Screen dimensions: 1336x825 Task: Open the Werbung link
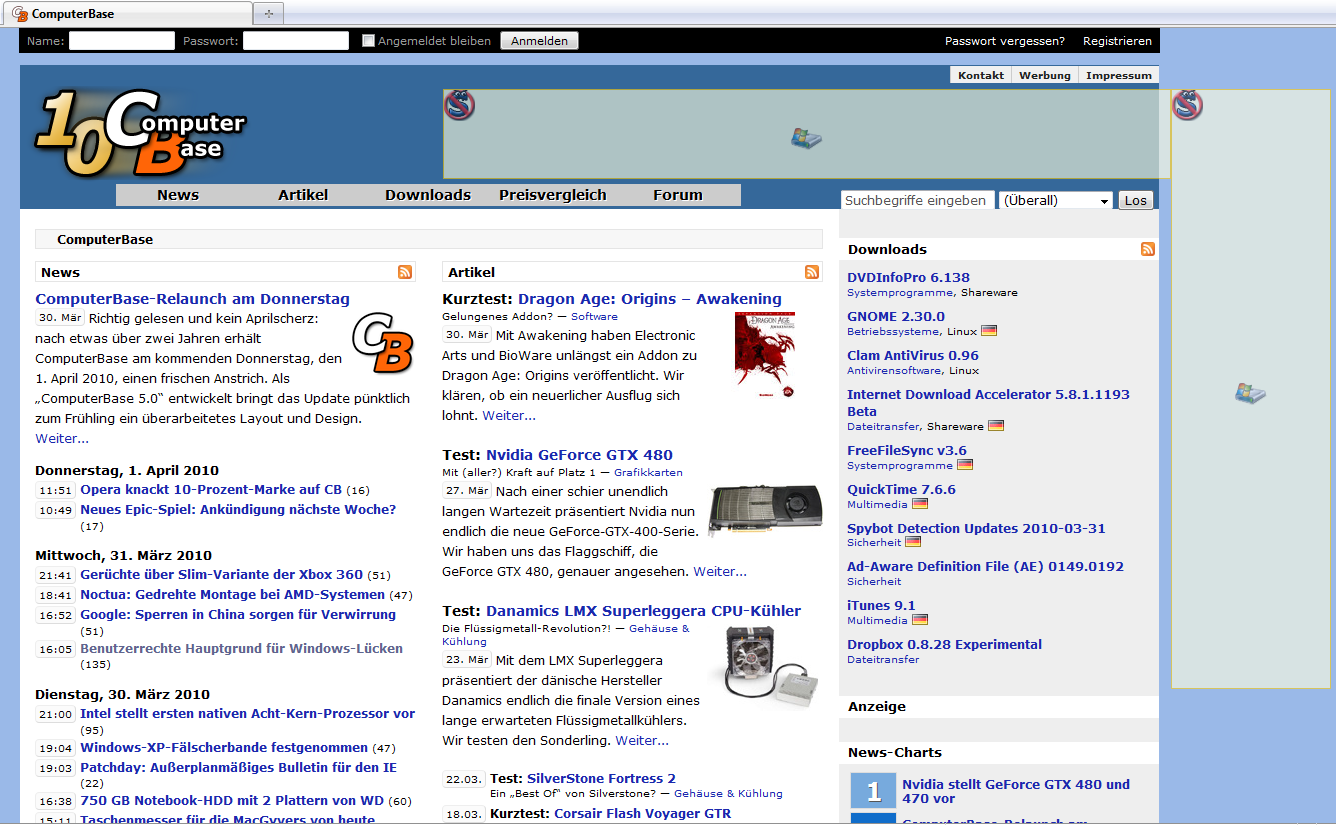point(1045,75)
